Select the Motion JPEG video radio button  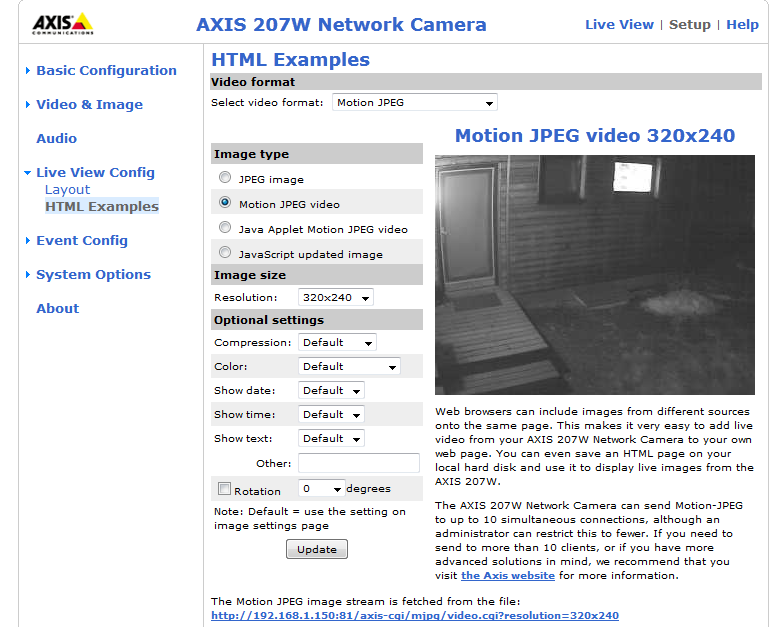225,202
